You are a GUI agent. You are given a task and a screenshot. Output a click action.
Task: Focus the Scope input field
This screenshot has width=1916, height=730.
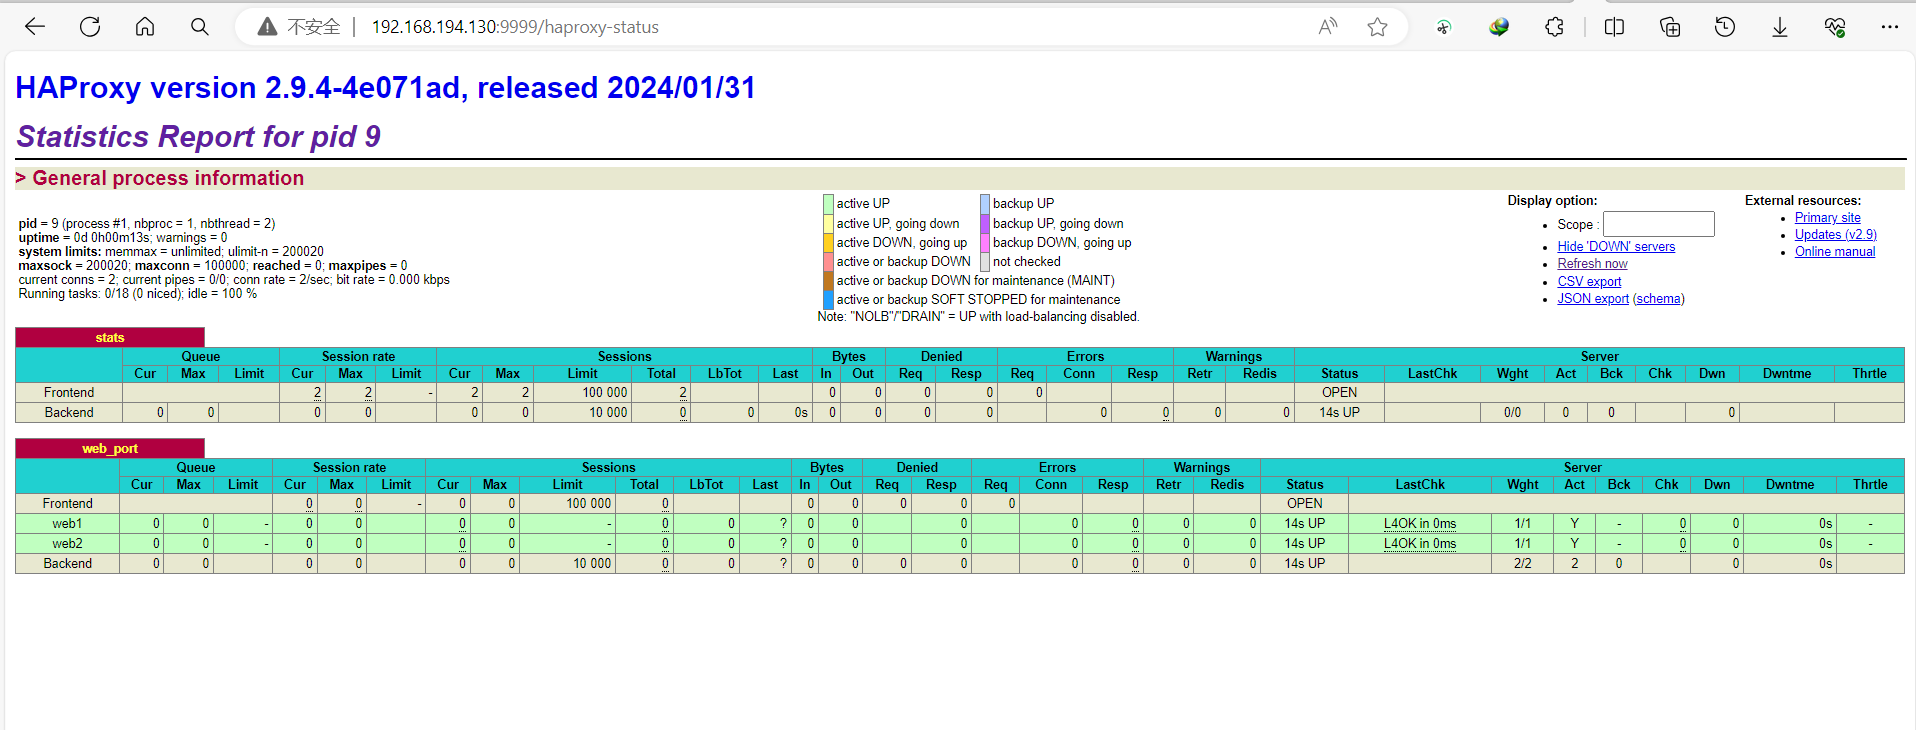1659,224
